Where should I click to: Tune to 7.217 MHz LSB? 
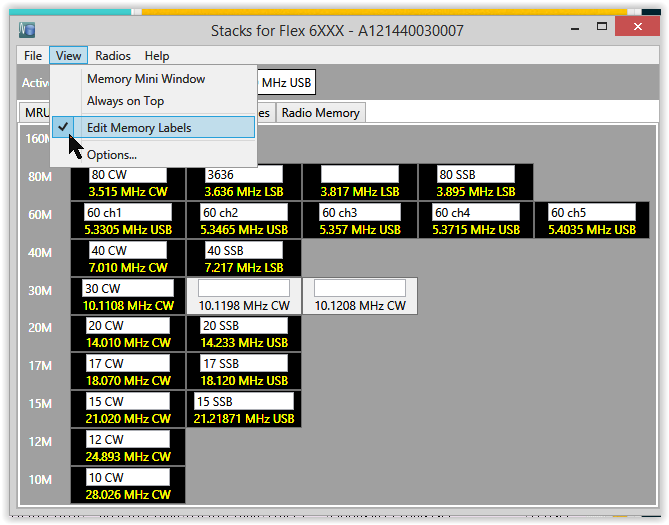pyautogui.click(x=244, y=268)
